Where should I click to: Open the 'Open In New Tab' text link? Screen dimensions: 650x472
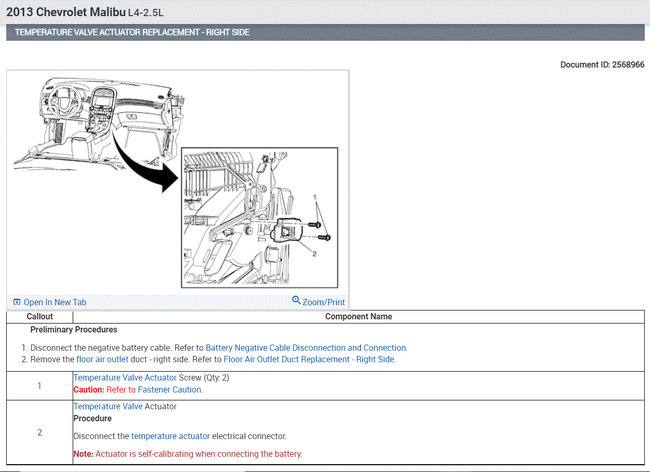(55, 302)
